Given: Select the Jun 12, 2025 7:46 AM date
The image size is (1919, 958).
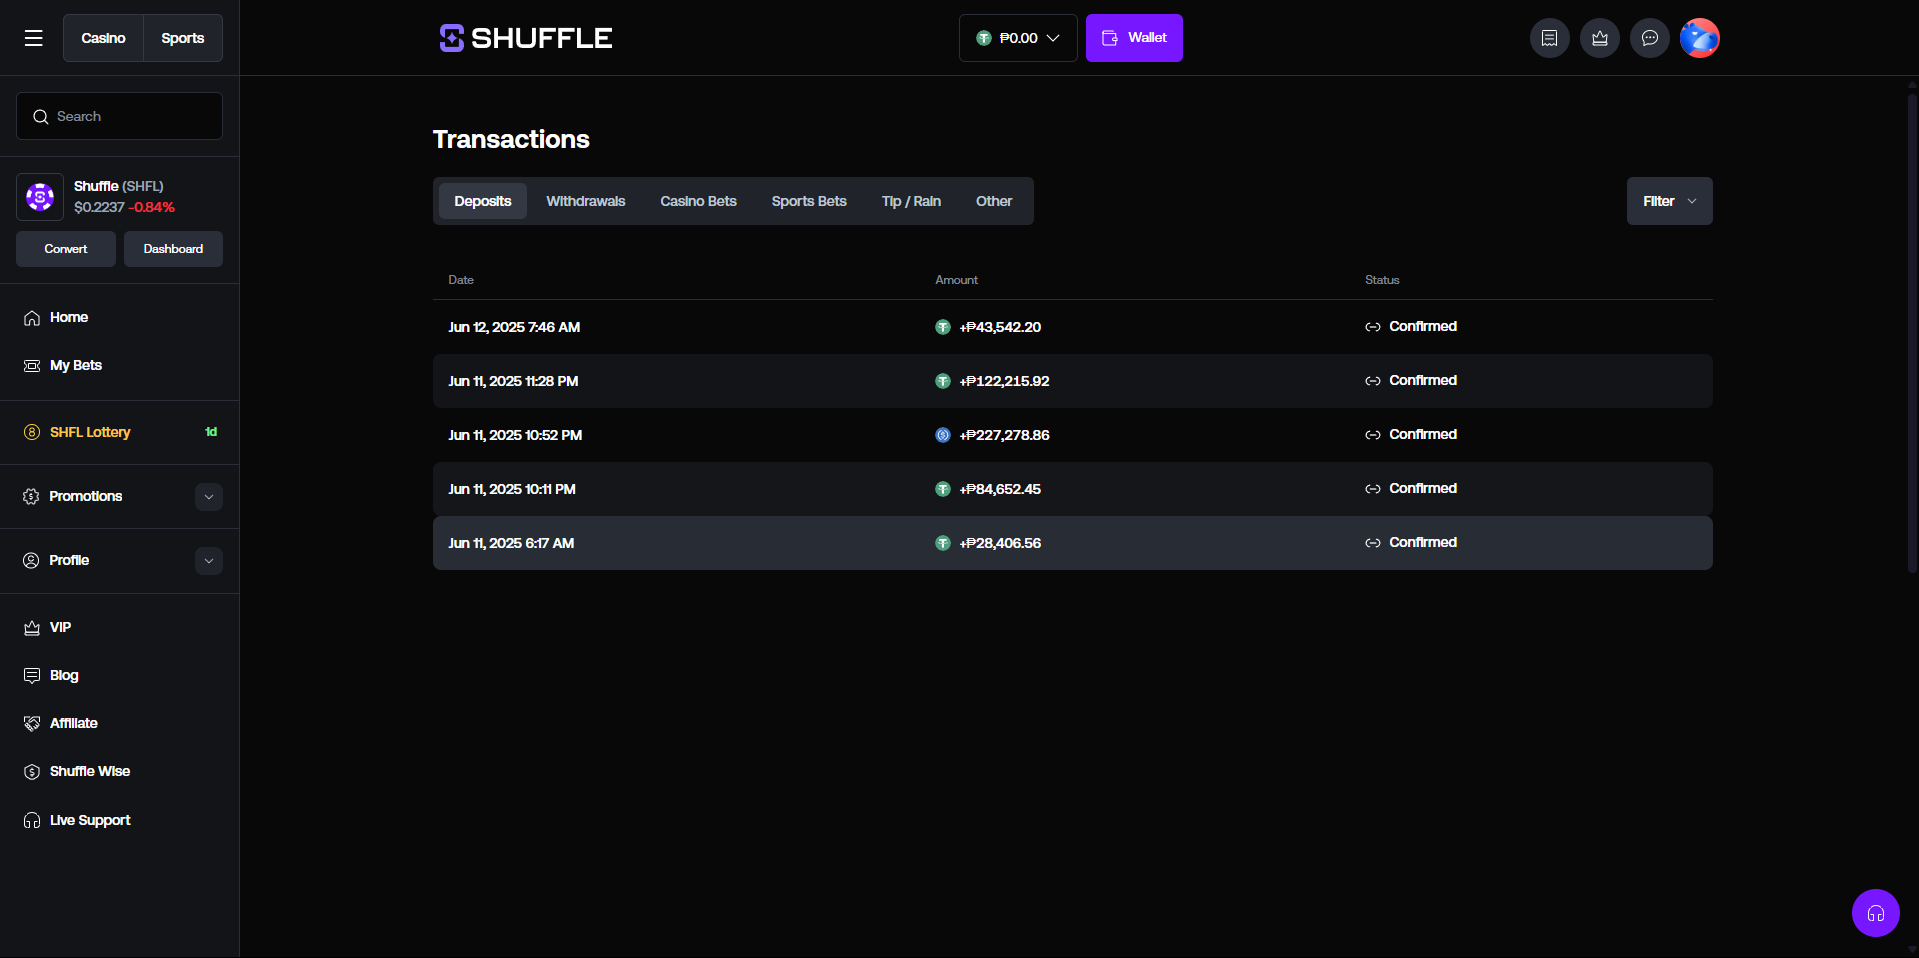Looking at the screenshot, I should (x=514, y=327).
